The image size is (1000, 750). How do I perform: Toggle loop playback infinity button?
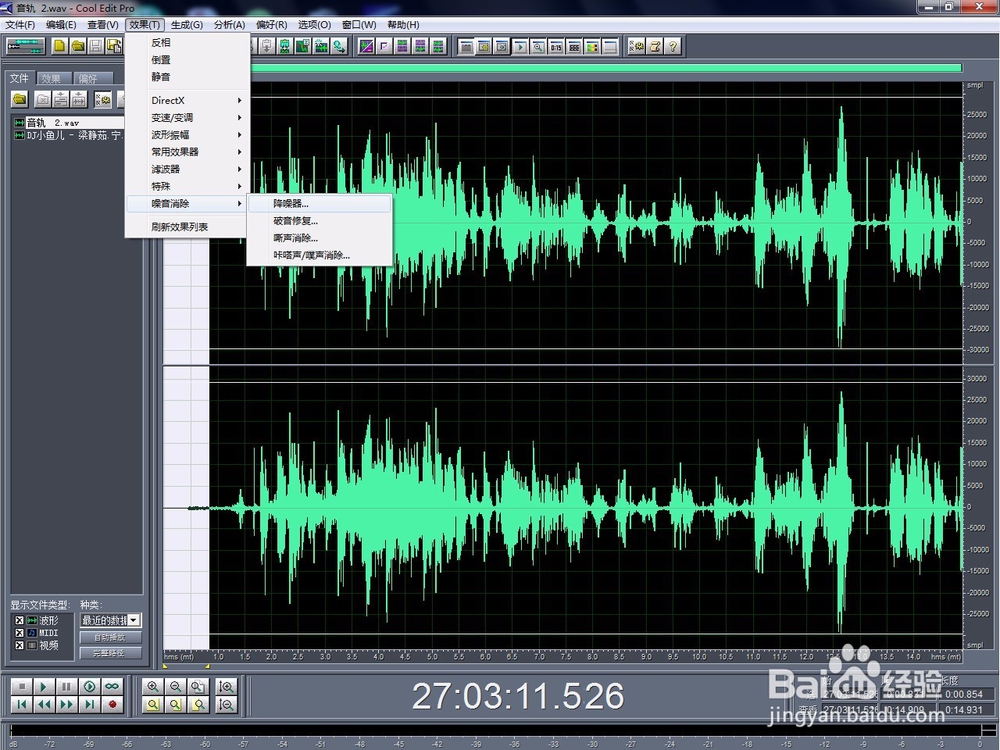(112, 686)
